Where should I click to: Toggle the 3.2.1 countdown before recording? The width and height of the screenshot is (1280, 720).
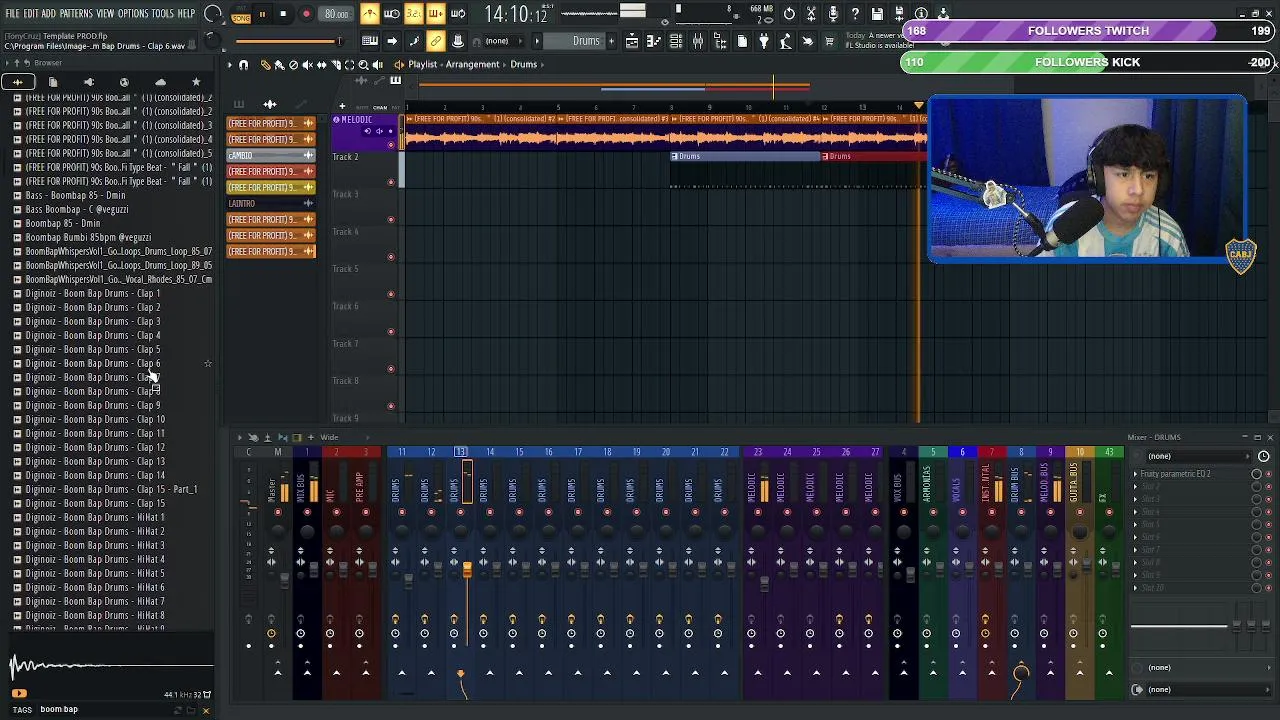413,14
